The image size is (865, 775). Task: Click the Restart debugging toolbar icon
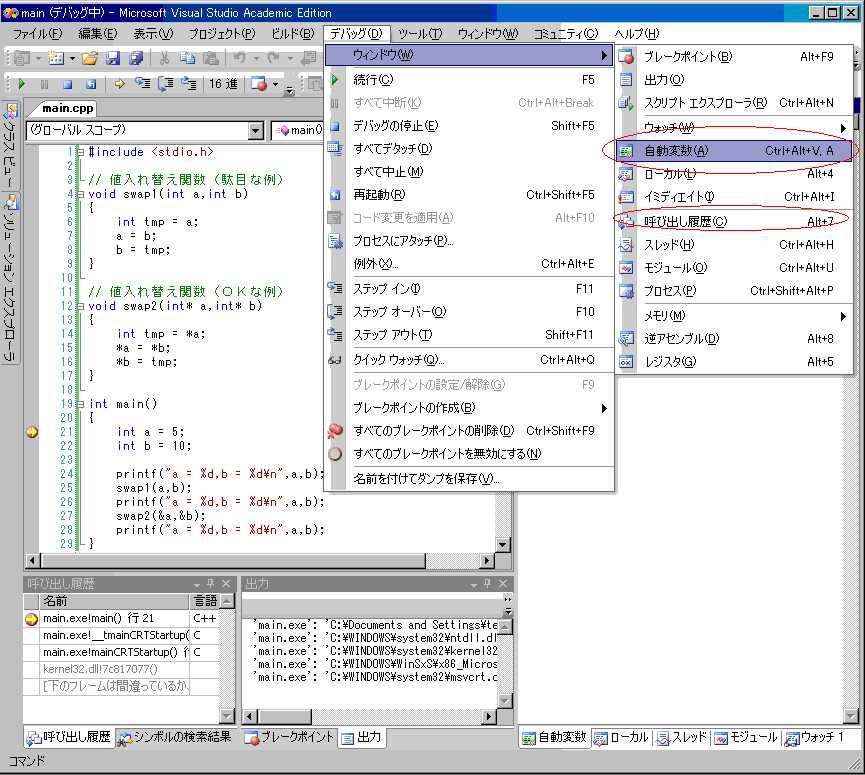91,84
